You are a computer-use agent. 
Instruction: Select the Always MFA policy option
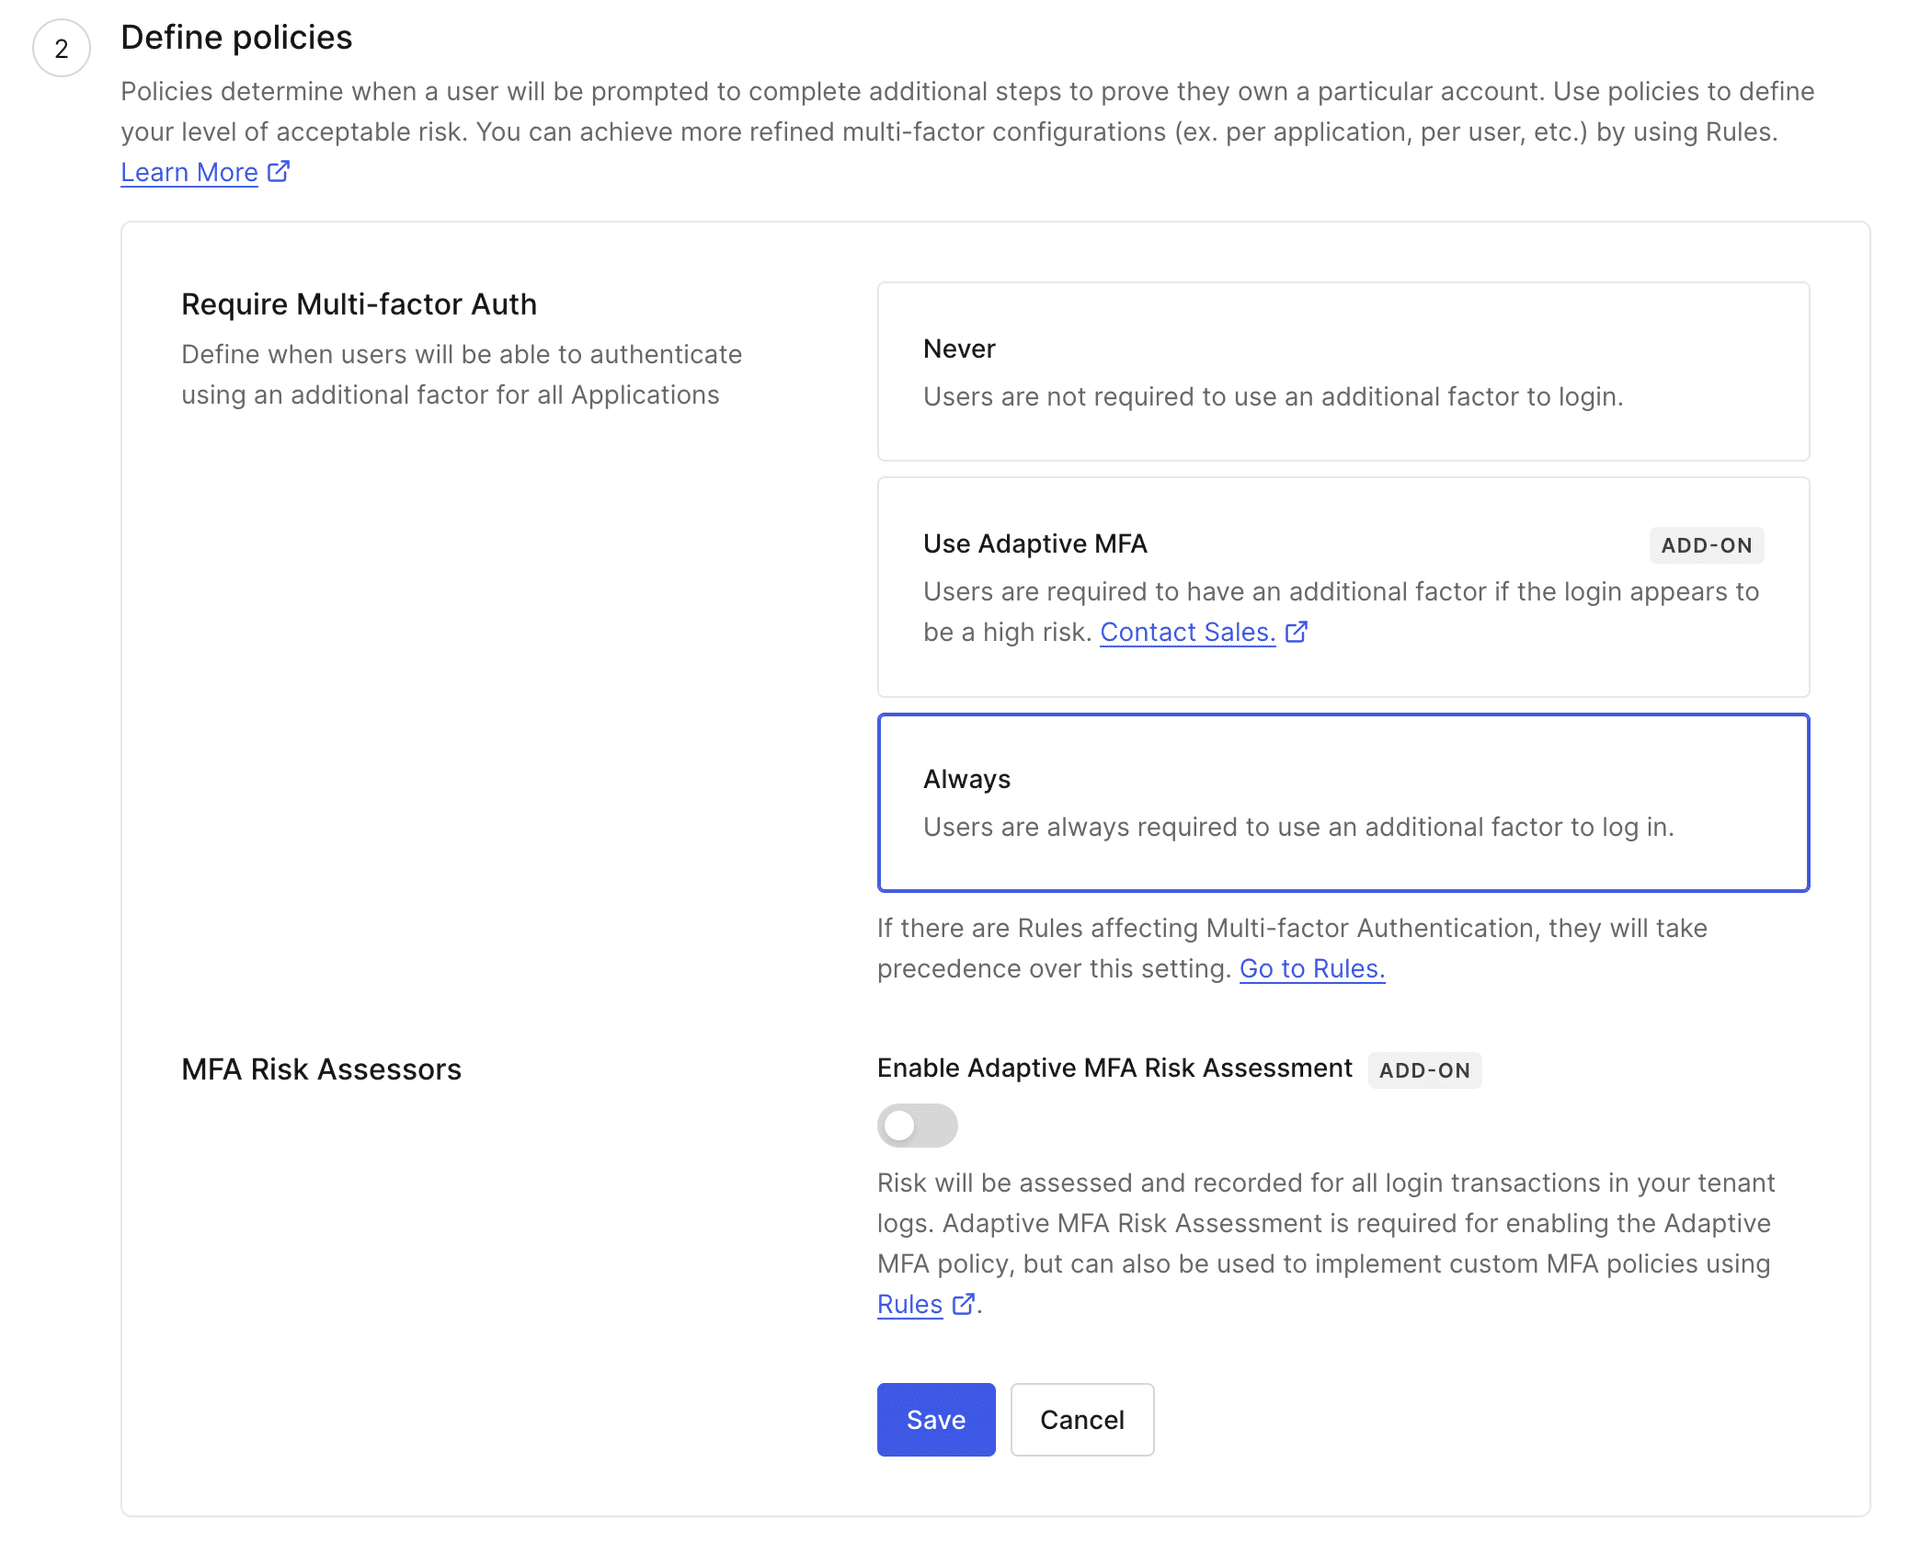pyautogui.click(x=1343, y=802)
